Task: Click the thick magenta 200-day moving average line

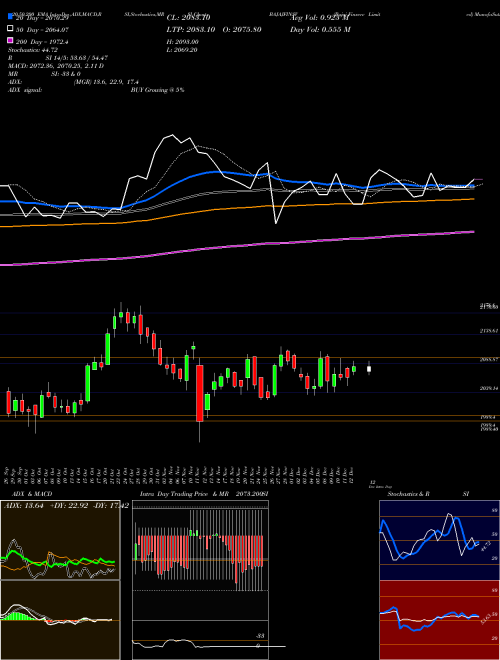Action: [237, 247]
